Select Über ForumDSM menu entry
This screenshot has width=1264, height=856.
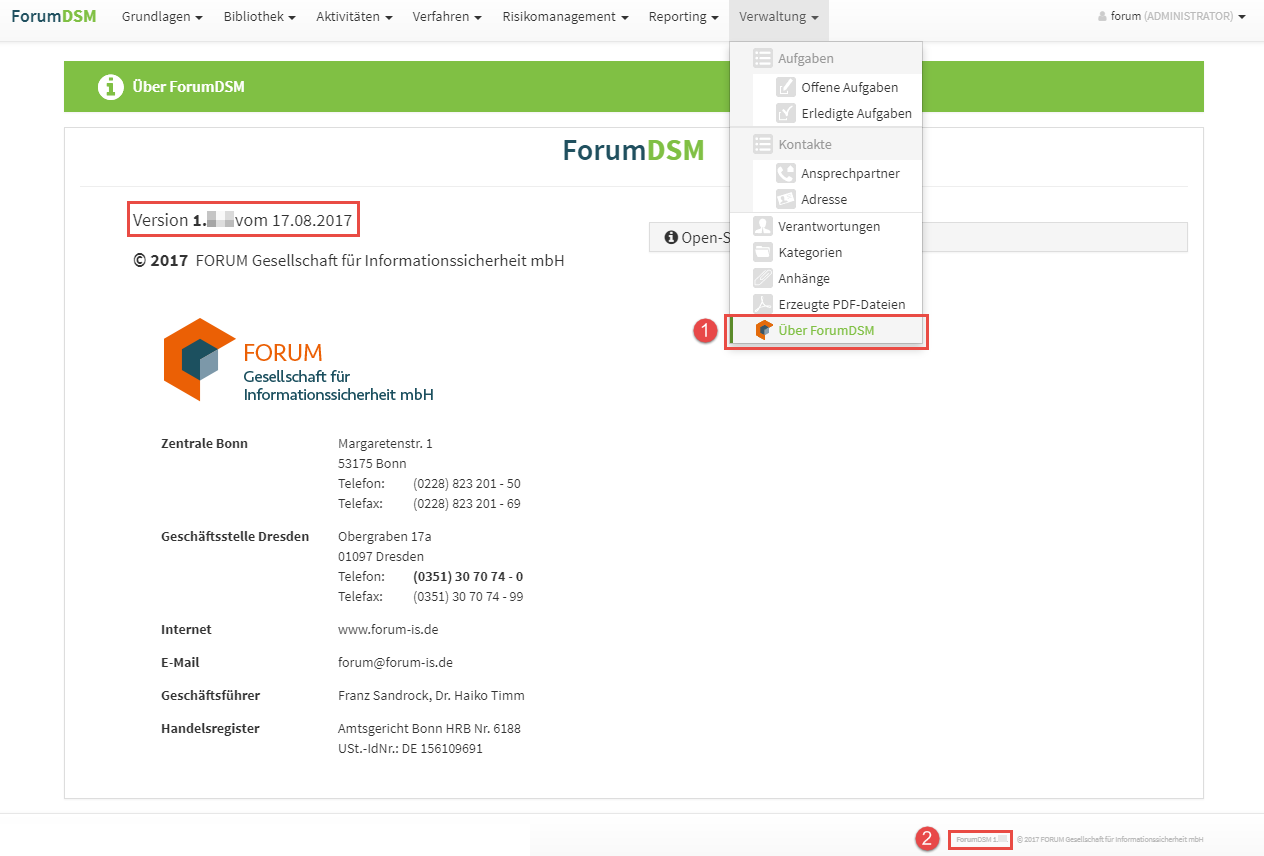(826, 330)
